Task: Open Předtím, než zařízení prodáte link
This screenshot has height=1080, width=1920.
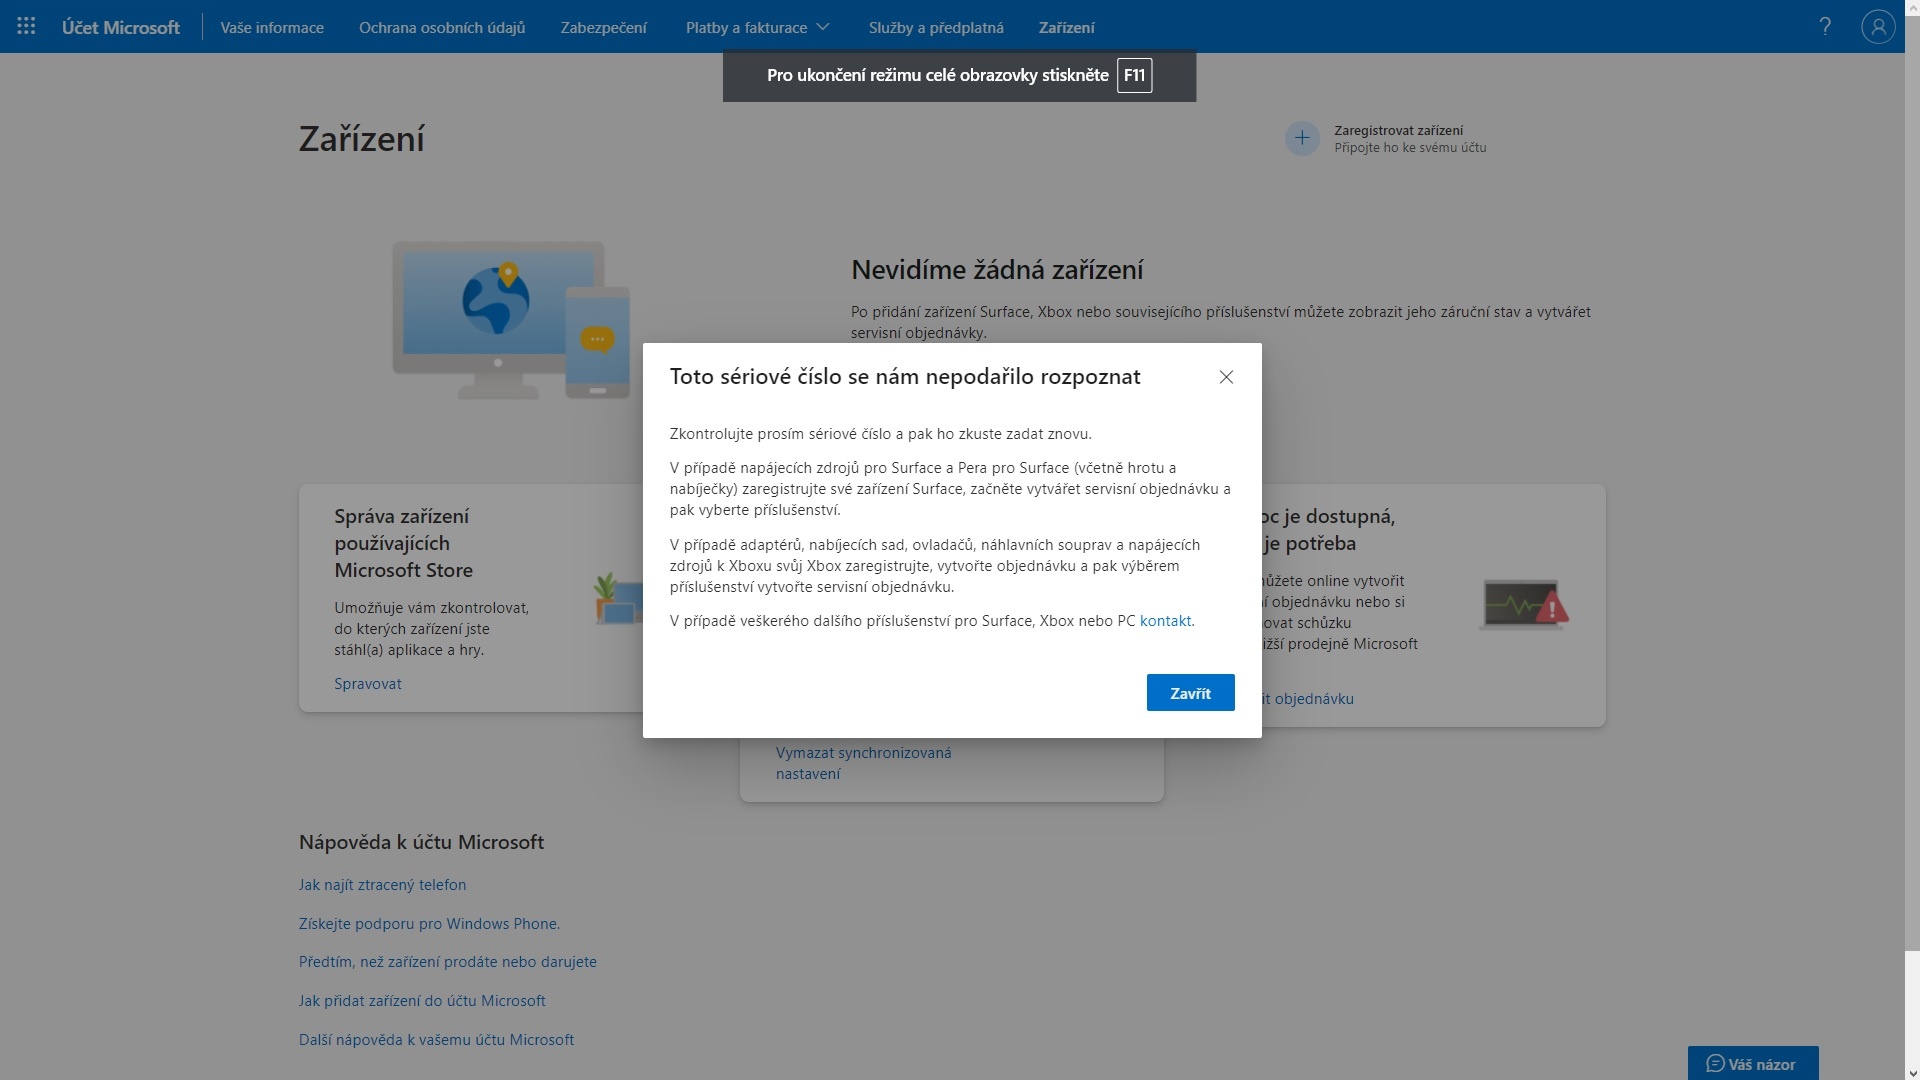Action: coord(448,962)
